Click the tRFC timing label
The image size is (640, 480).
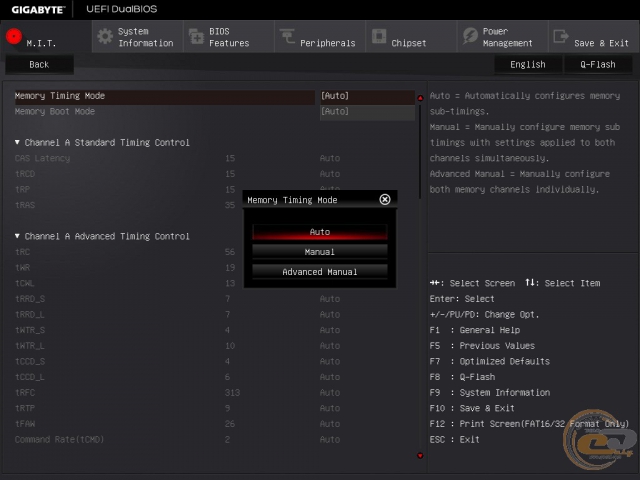(25, 393)
